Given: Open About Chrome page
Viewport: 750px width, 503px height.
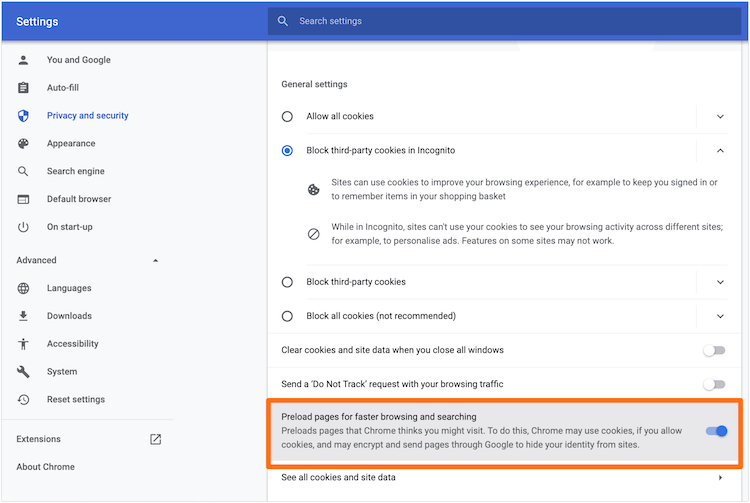Looking at the screenshot, I should pos(45,467).
